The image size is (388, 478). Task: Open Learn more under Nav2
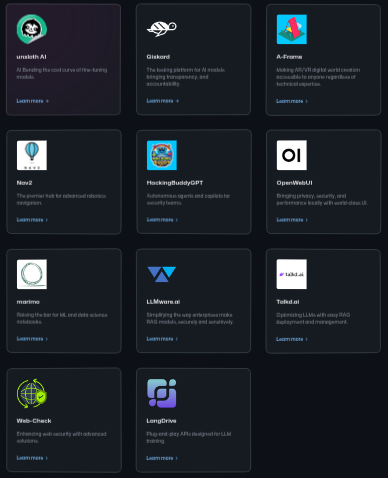point(32,220)
